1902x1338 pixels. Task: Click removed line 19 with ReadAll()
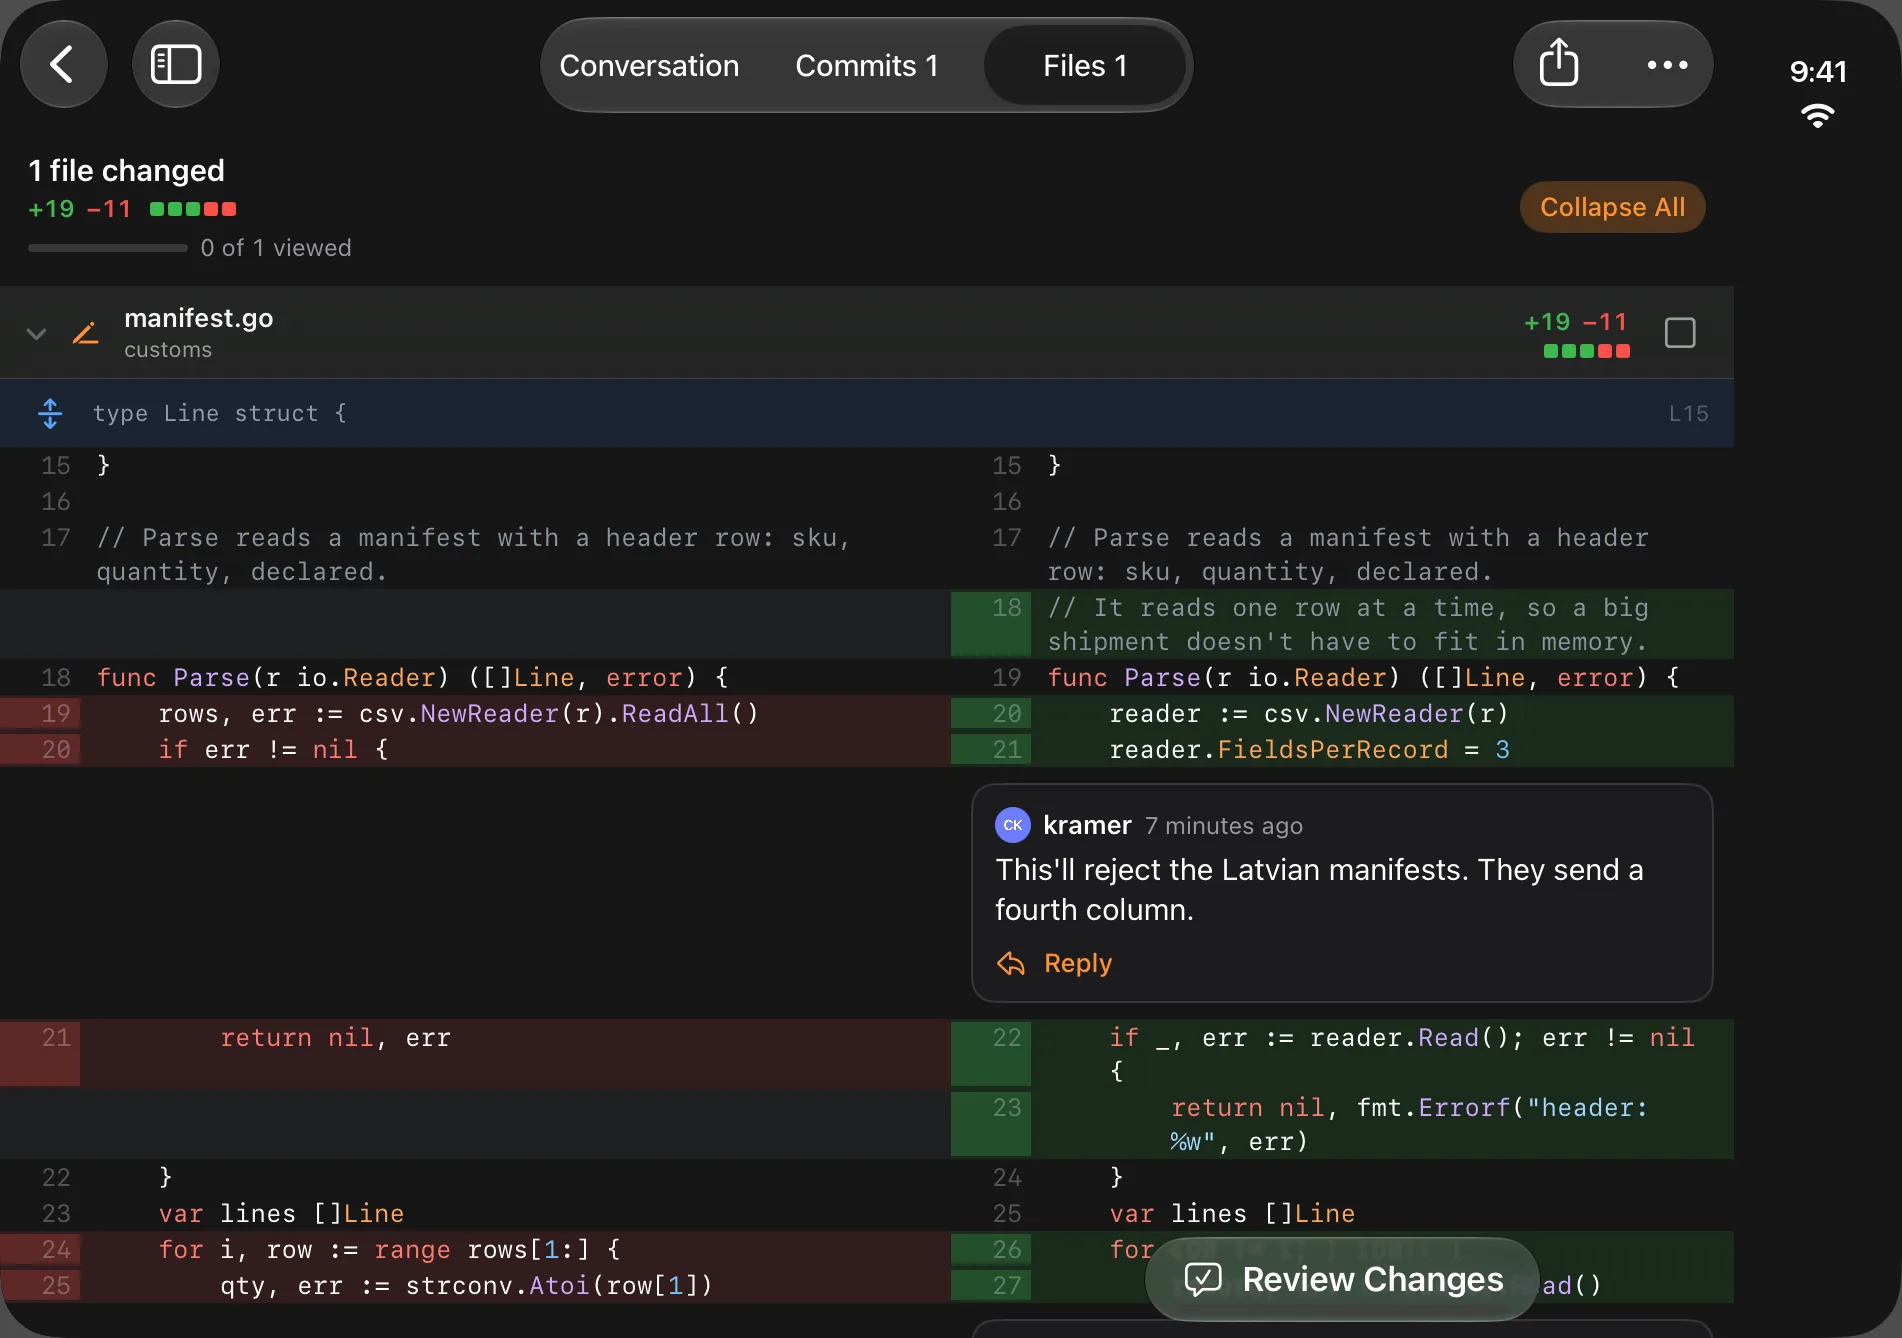475,713
